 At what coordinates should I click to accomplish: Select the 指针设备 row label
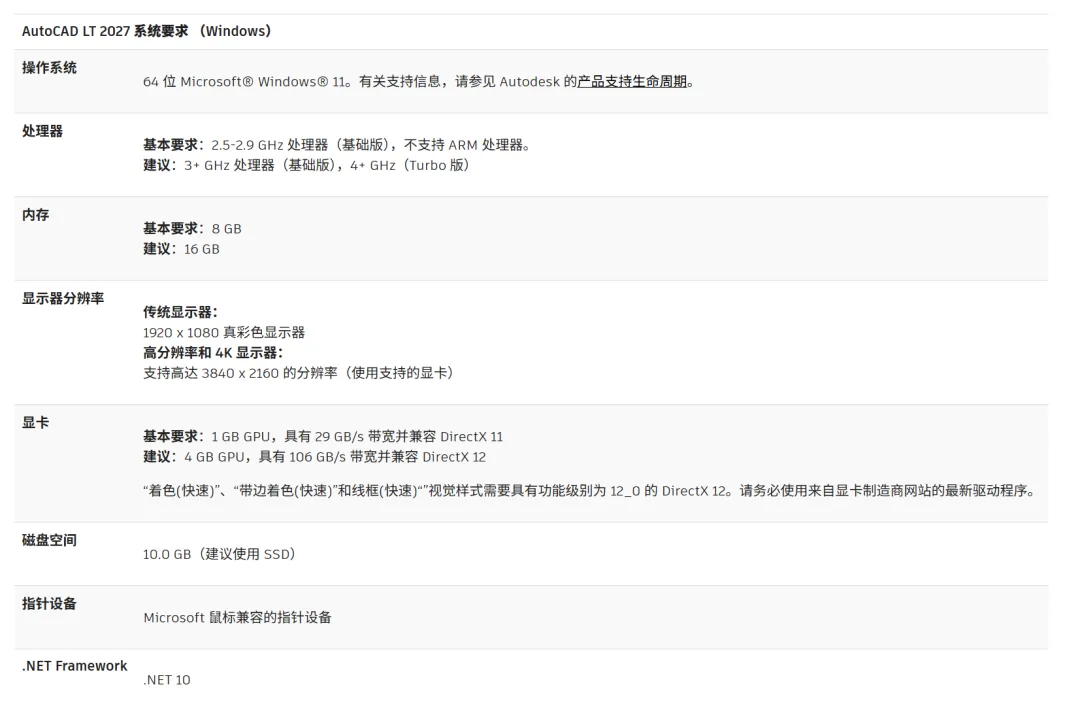[x=49, y=603]
